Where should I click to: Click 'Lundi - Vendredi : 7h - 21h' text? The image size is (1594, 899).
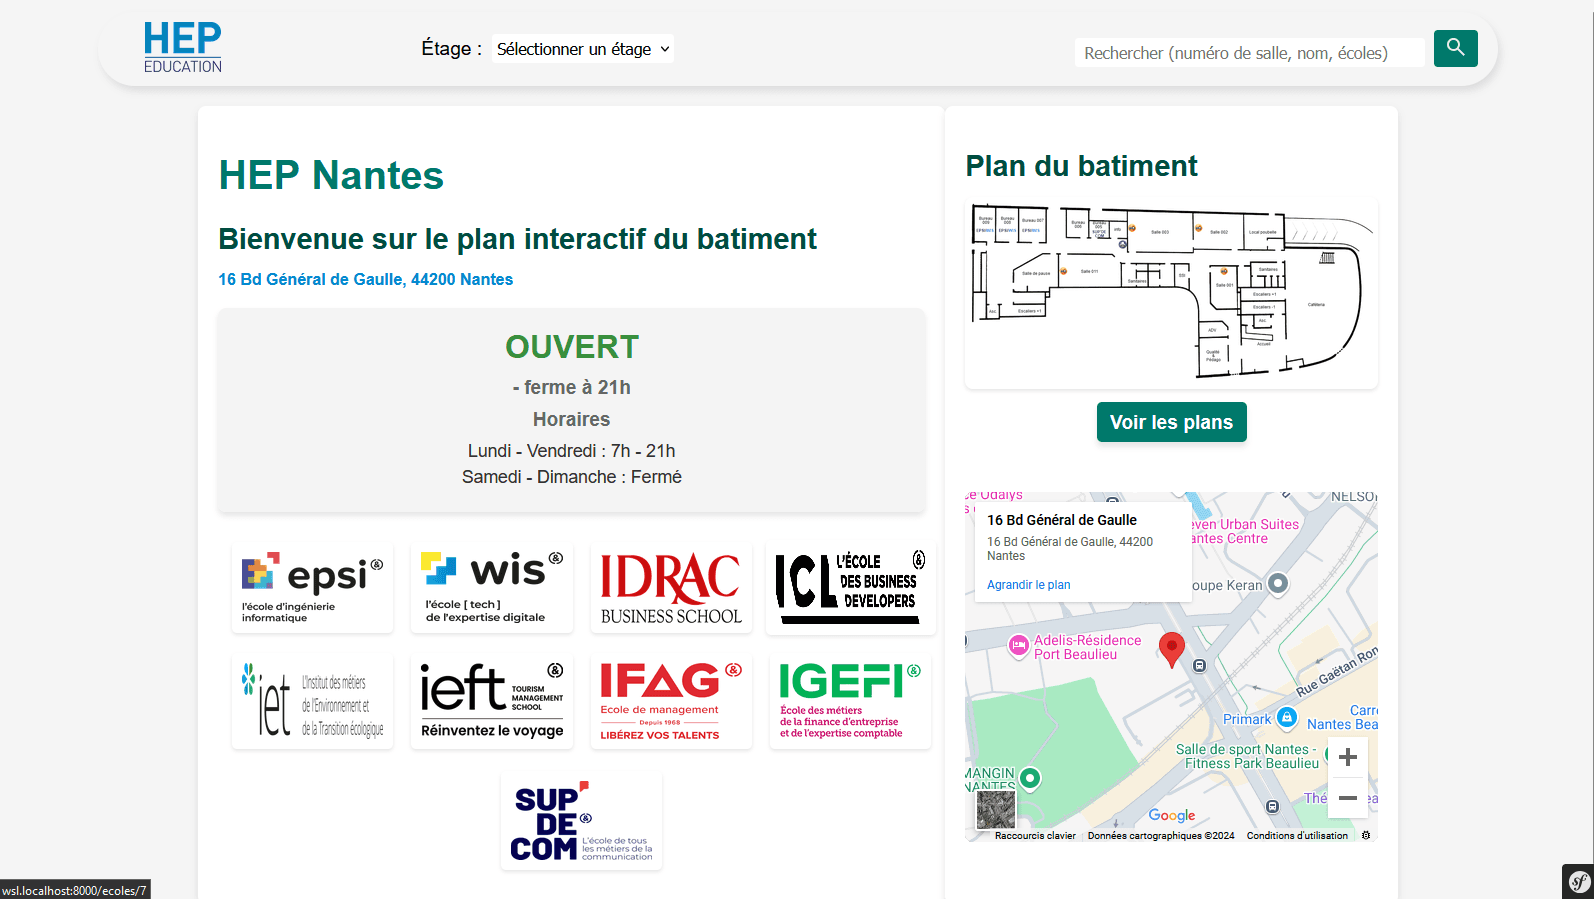coord(572,451)
